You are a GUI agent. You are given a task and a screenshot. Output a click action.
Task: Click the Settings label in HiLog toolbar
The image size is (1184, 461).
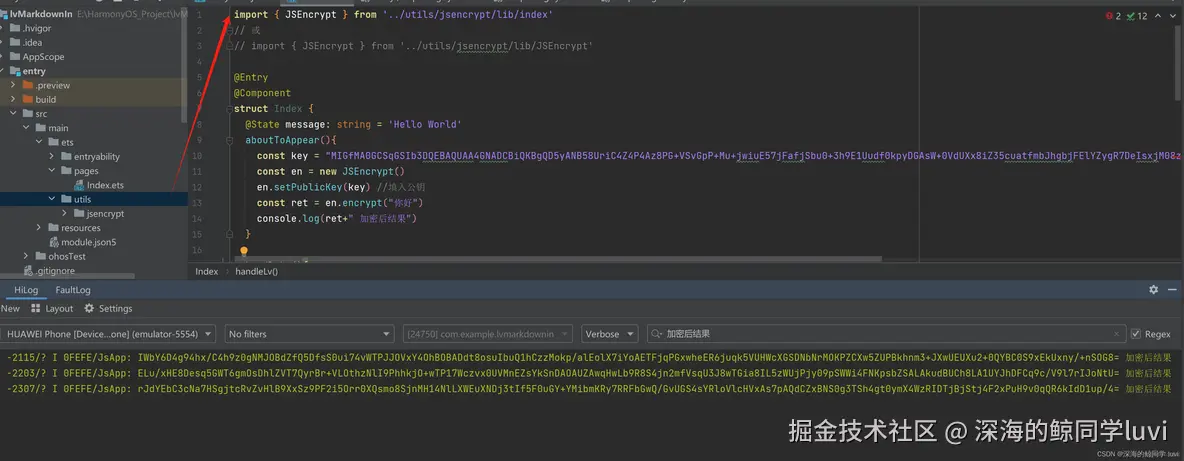click(x=116, y=309)
